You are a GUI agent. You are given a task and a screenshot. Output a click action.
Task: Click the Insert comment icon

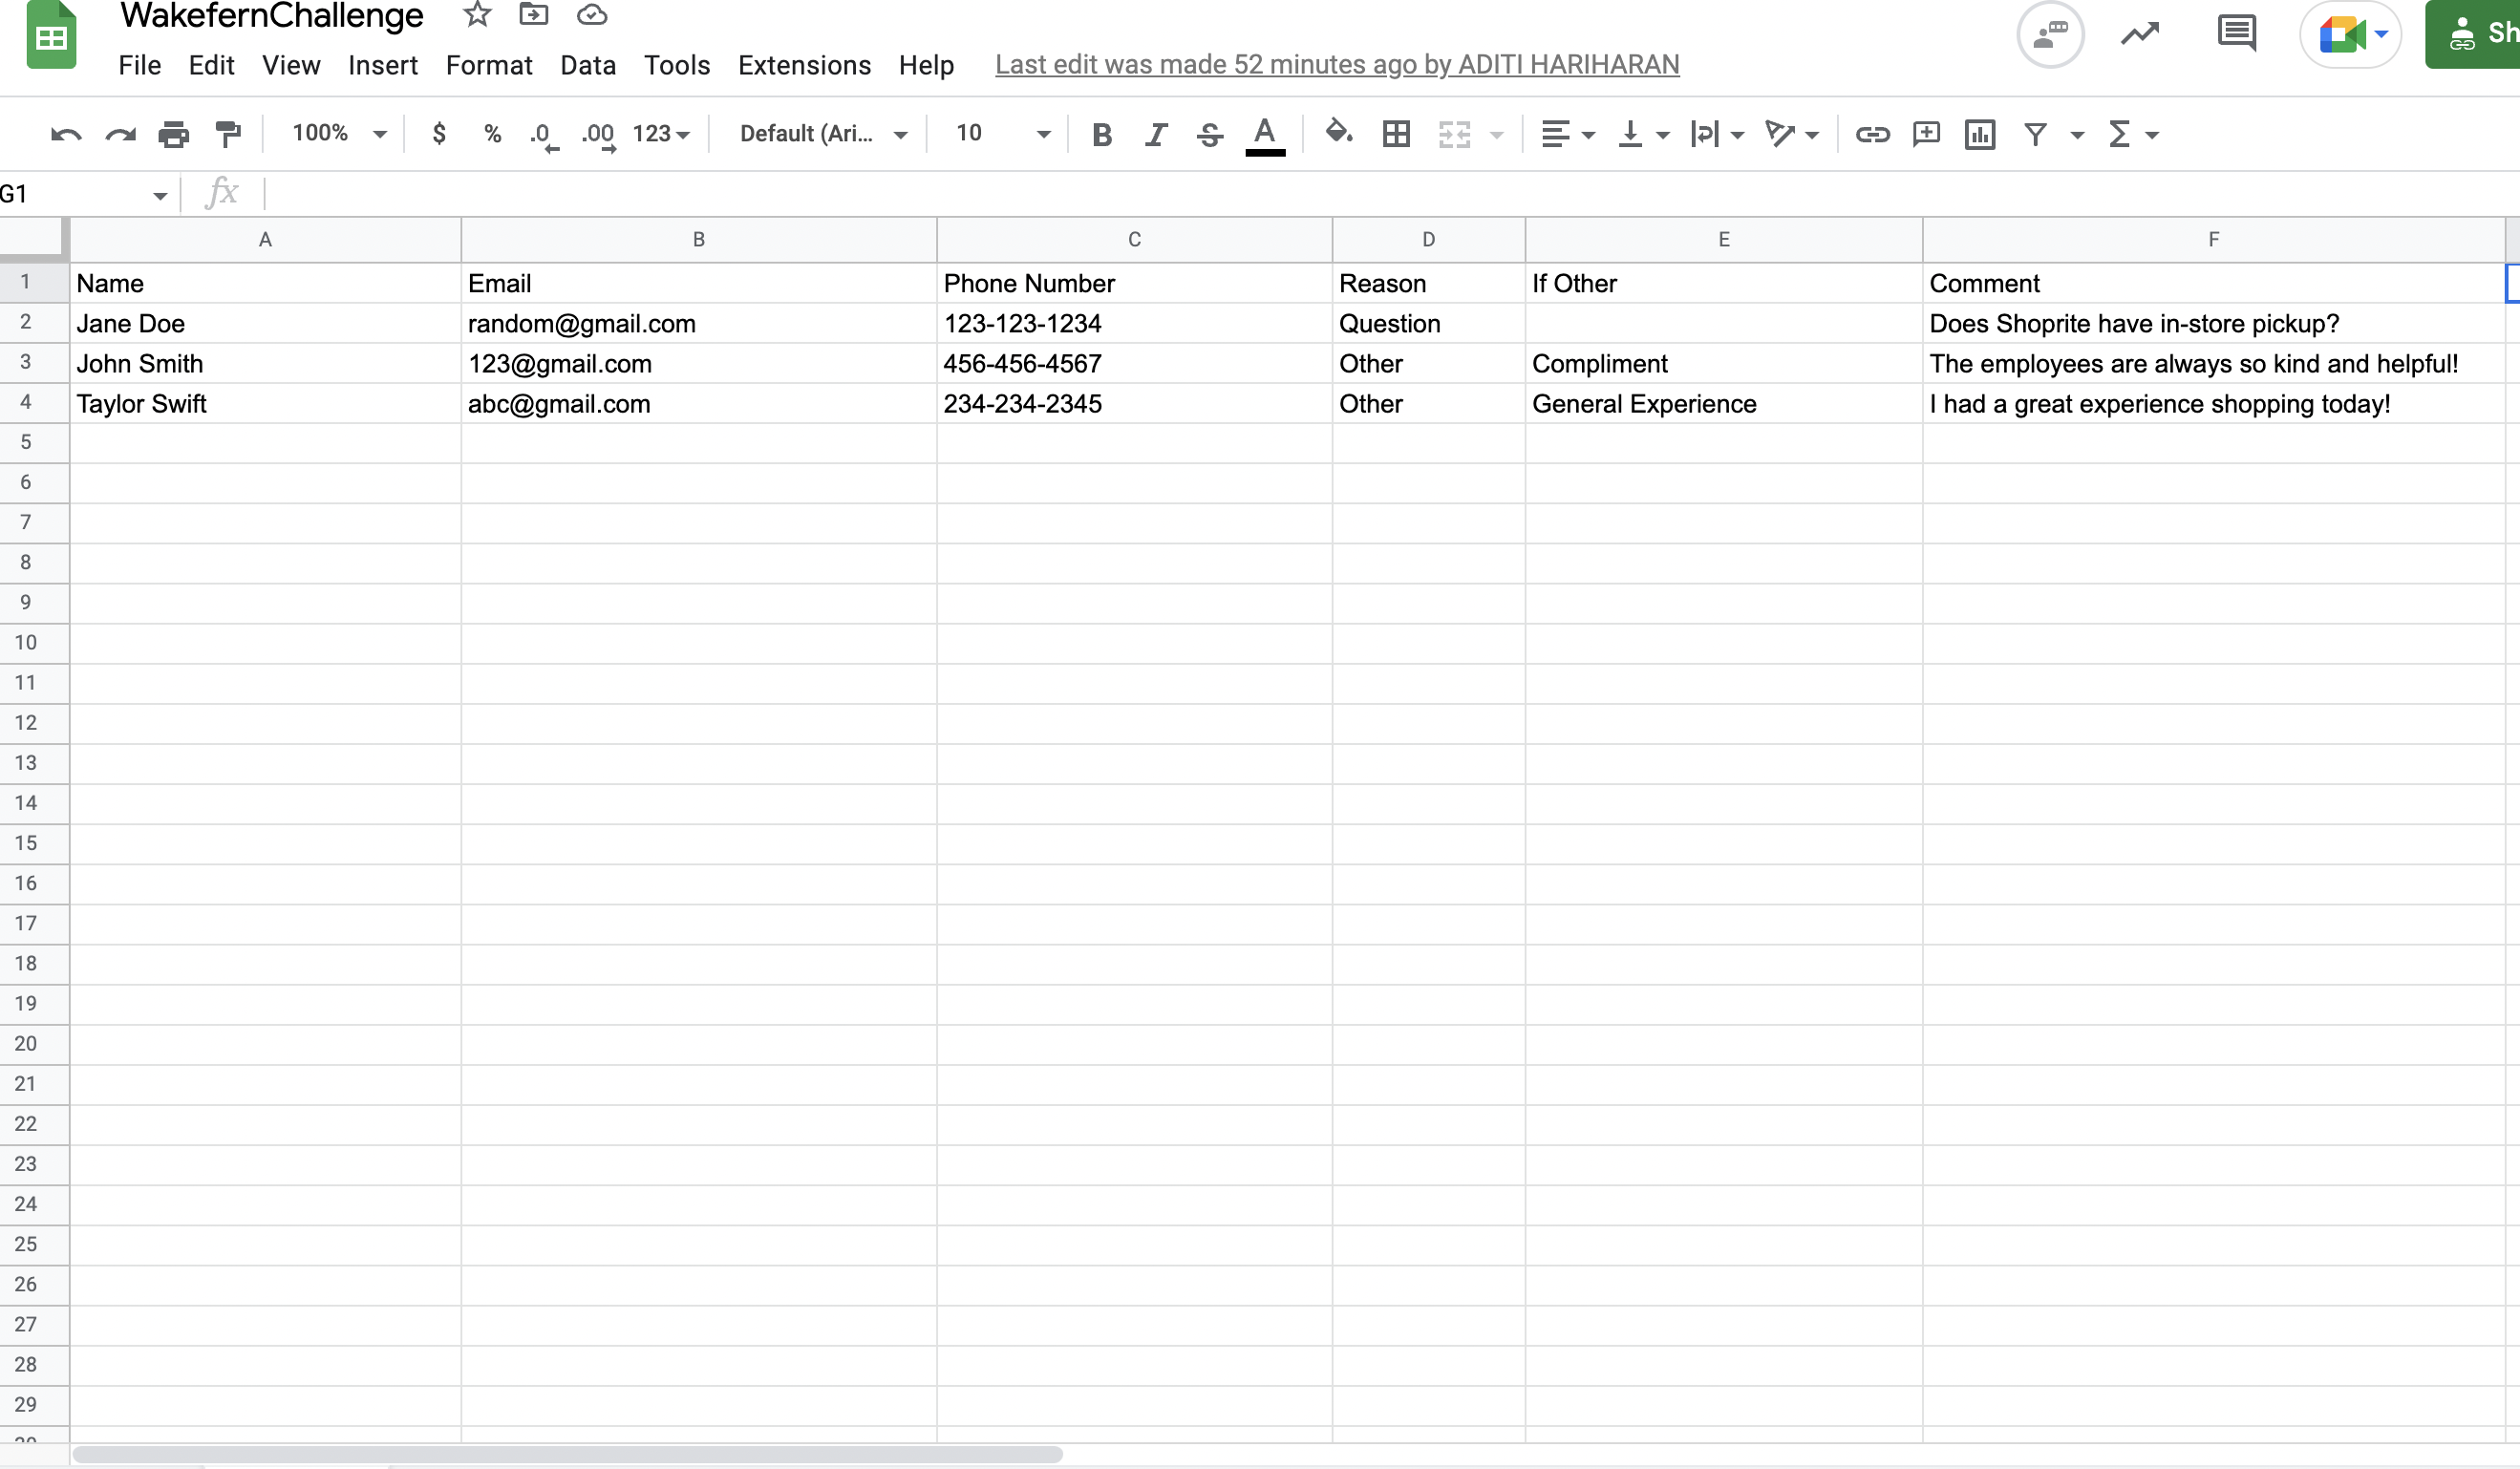(1925, 134)
